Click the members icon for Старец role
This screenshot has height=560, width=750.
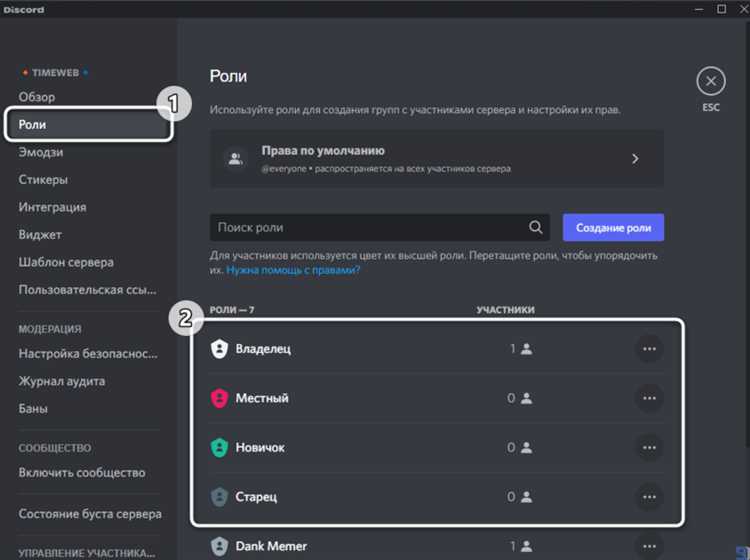click(x=527, y=497)
